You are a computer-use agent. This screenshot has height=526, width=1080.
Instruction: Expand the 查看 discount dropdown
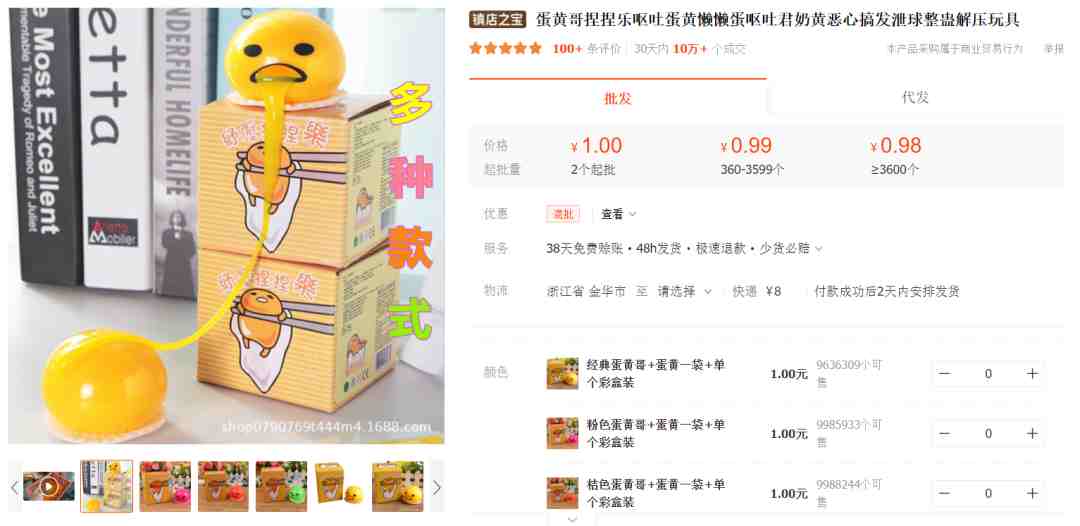coord(619,214)
